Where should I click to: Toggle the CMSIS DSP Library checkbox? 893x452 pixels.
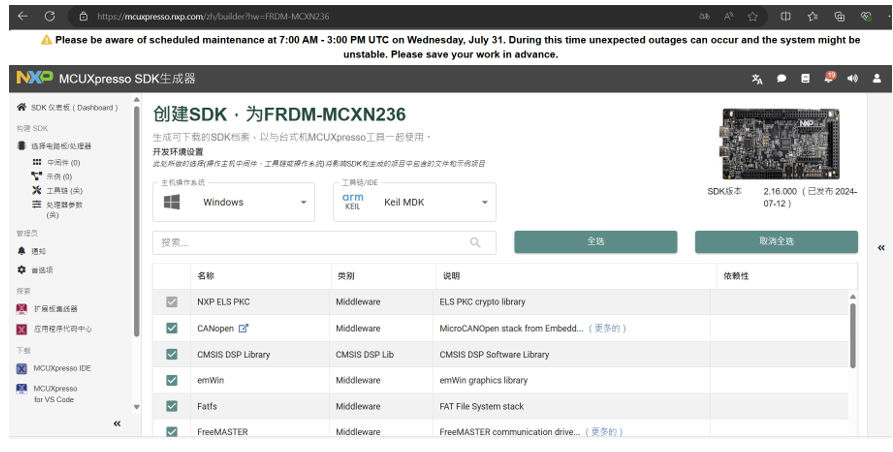172,354
